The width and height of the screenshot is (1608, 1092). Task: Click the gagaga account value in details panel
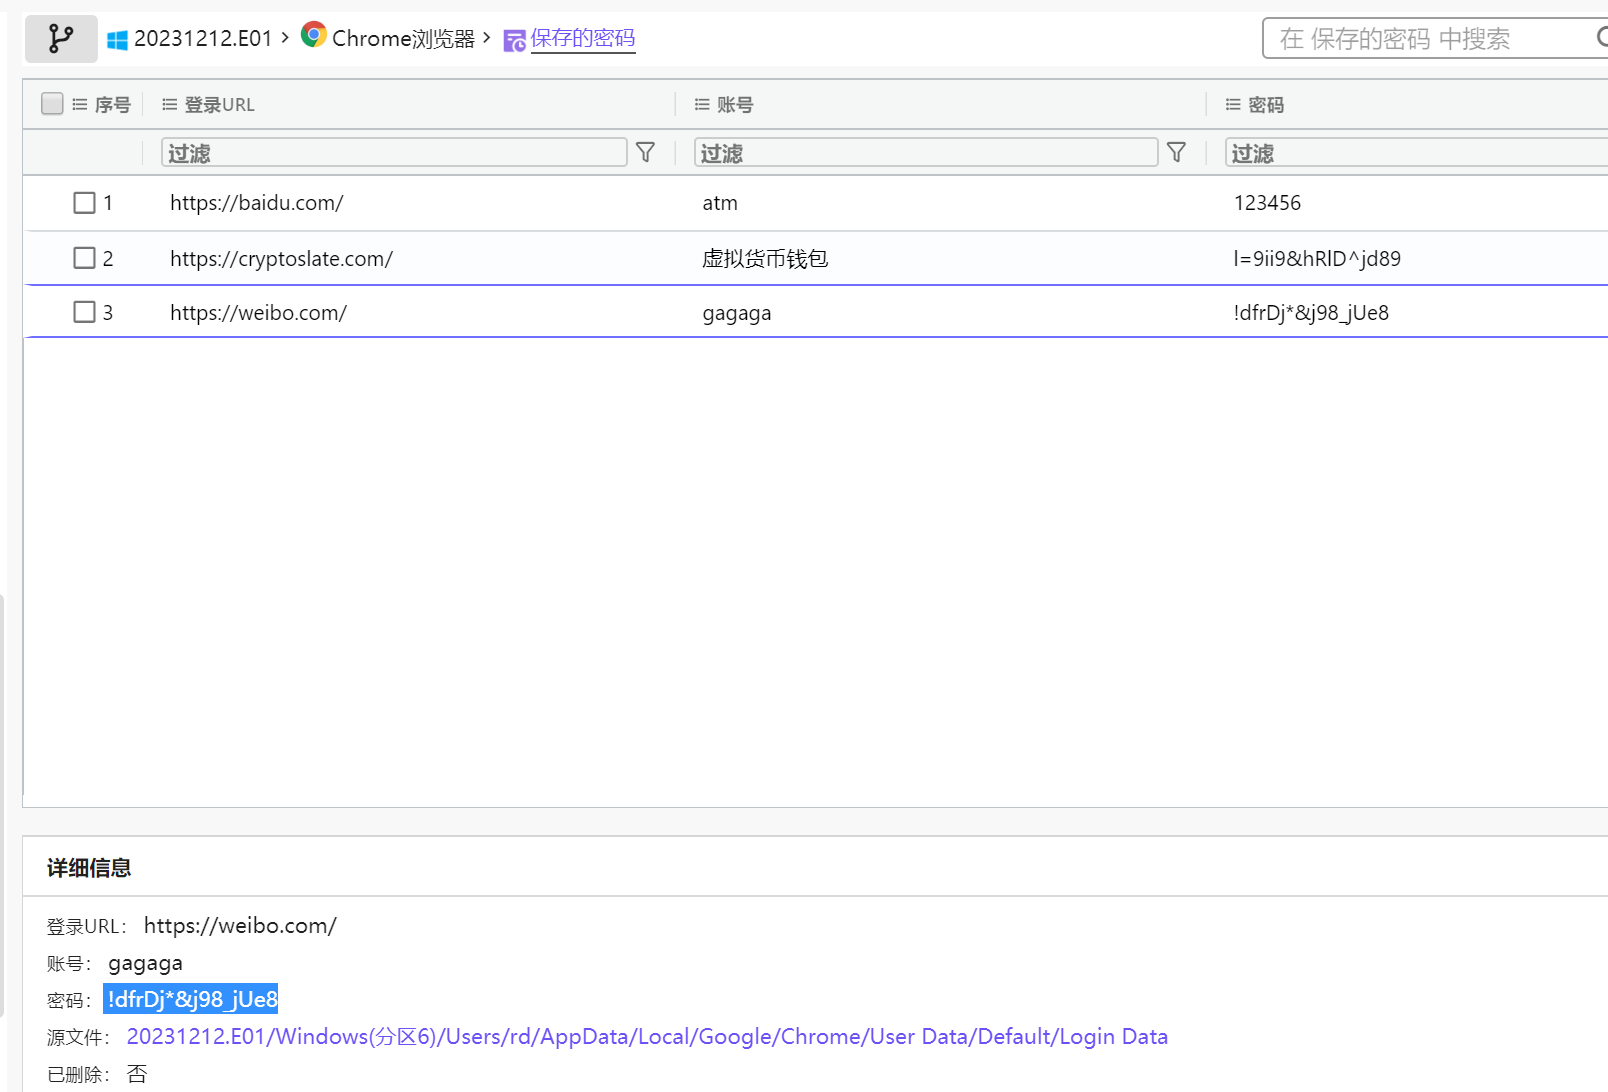(x=145, y=963)
